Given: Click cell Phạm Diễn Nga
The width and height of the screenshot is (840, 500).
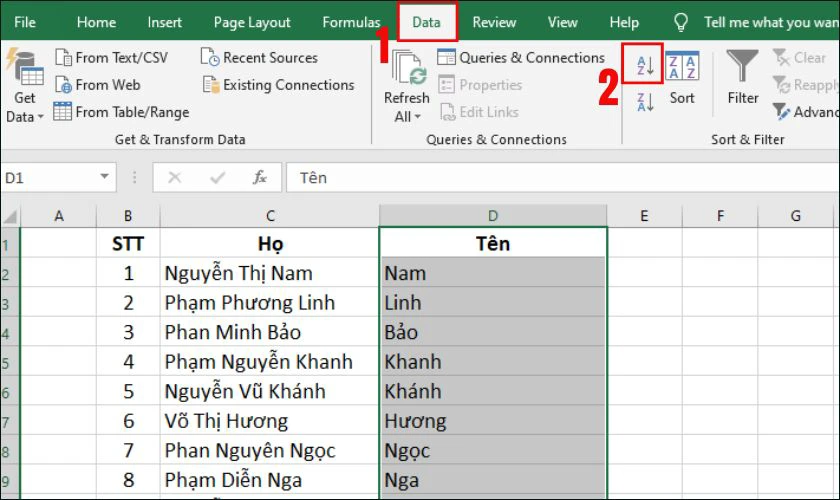Looking at the screenshot, I should (270, 480).
